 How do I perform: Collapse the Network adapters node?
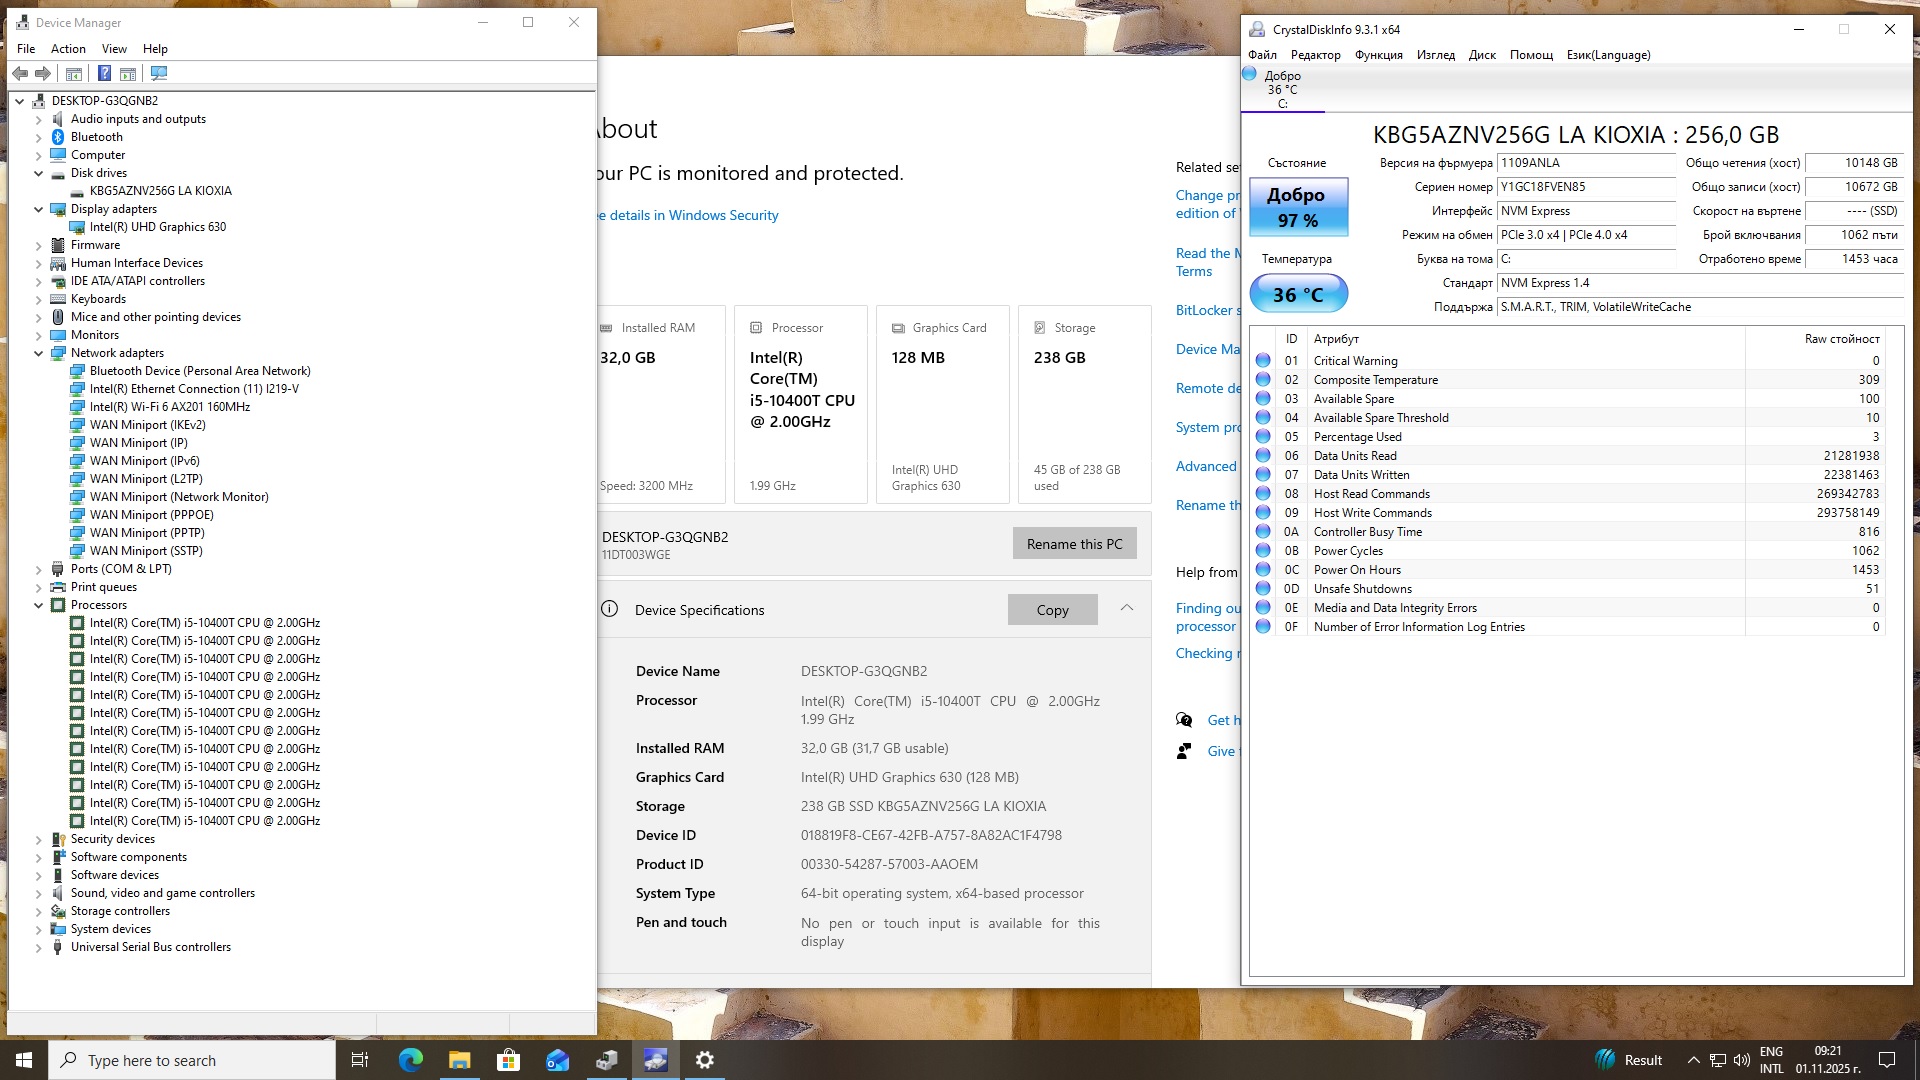(39, 353)
